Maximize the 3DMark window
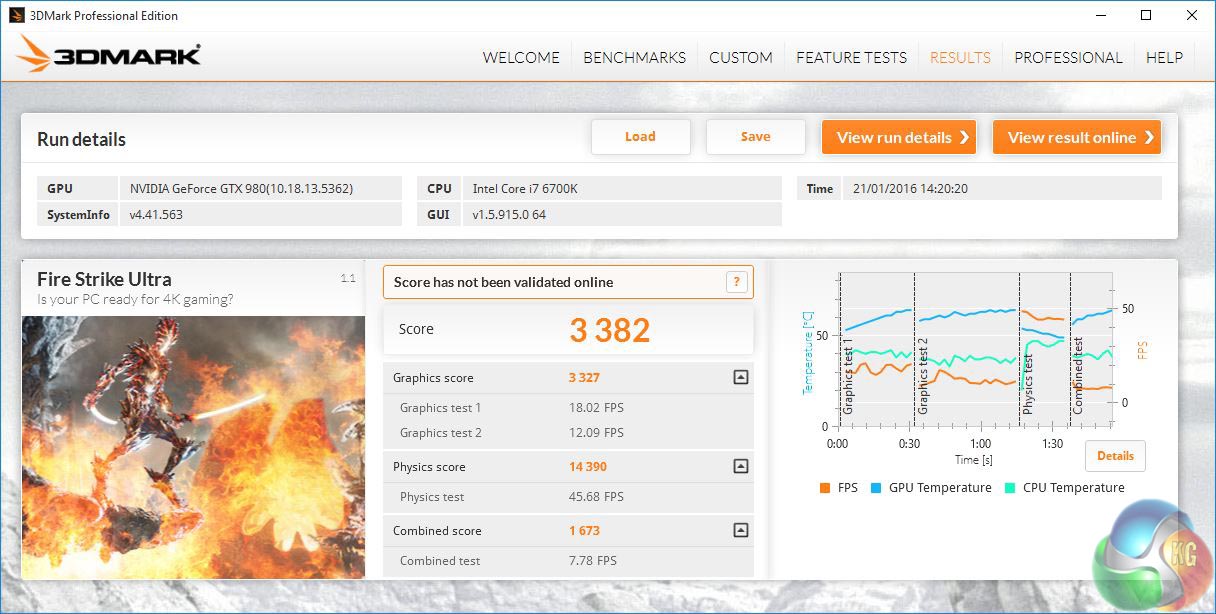Image resolution: width=1216 pixels, height=614 pixels. (x=1147, y=15)
